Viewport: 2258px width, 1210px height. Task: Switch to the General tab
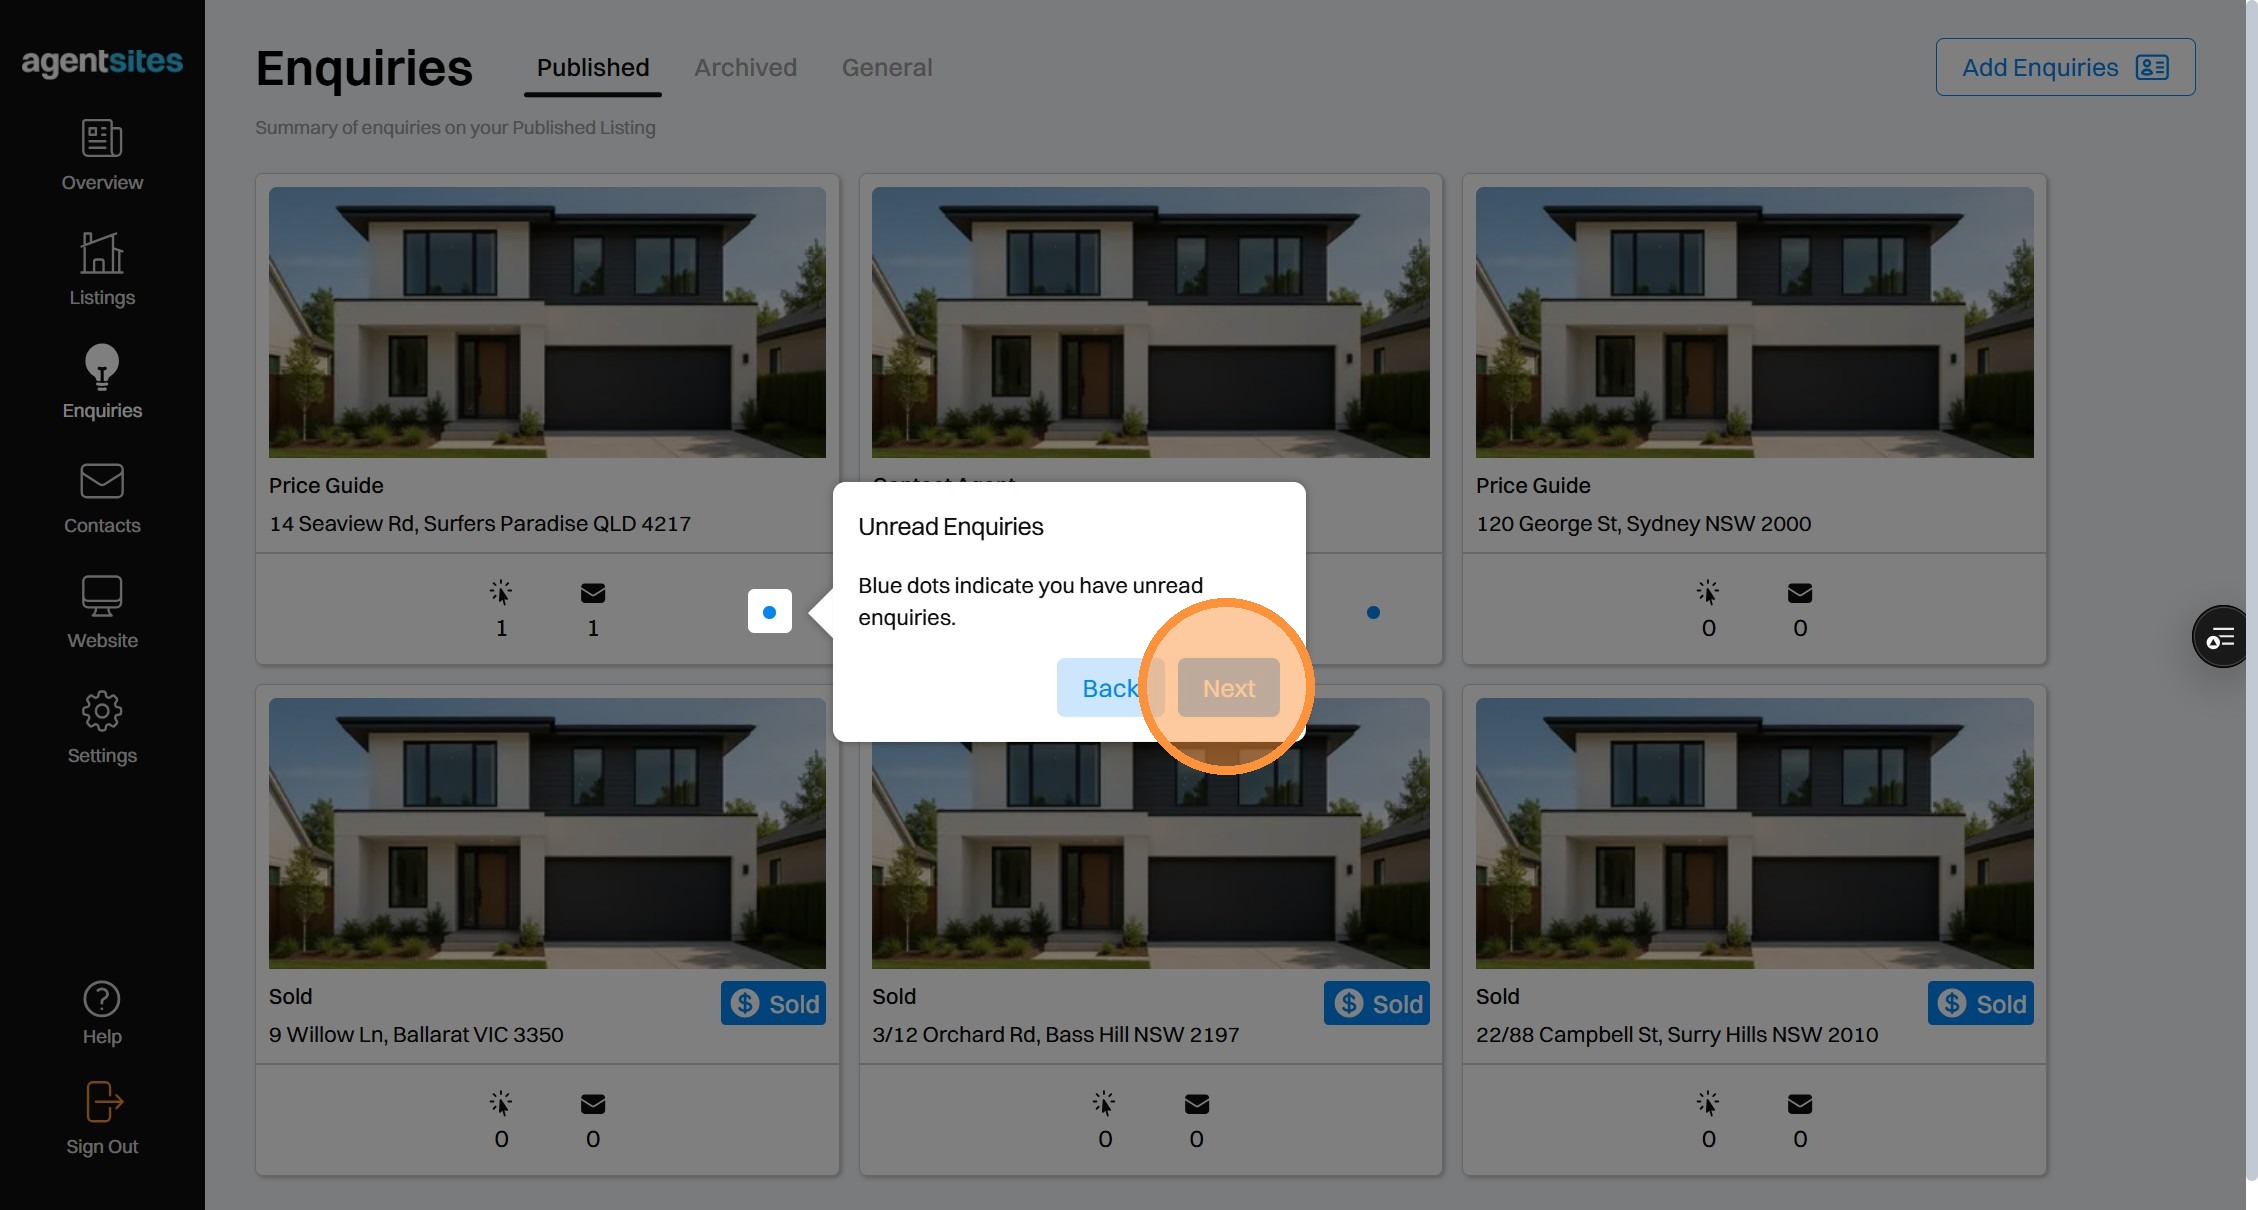[886, 68]
